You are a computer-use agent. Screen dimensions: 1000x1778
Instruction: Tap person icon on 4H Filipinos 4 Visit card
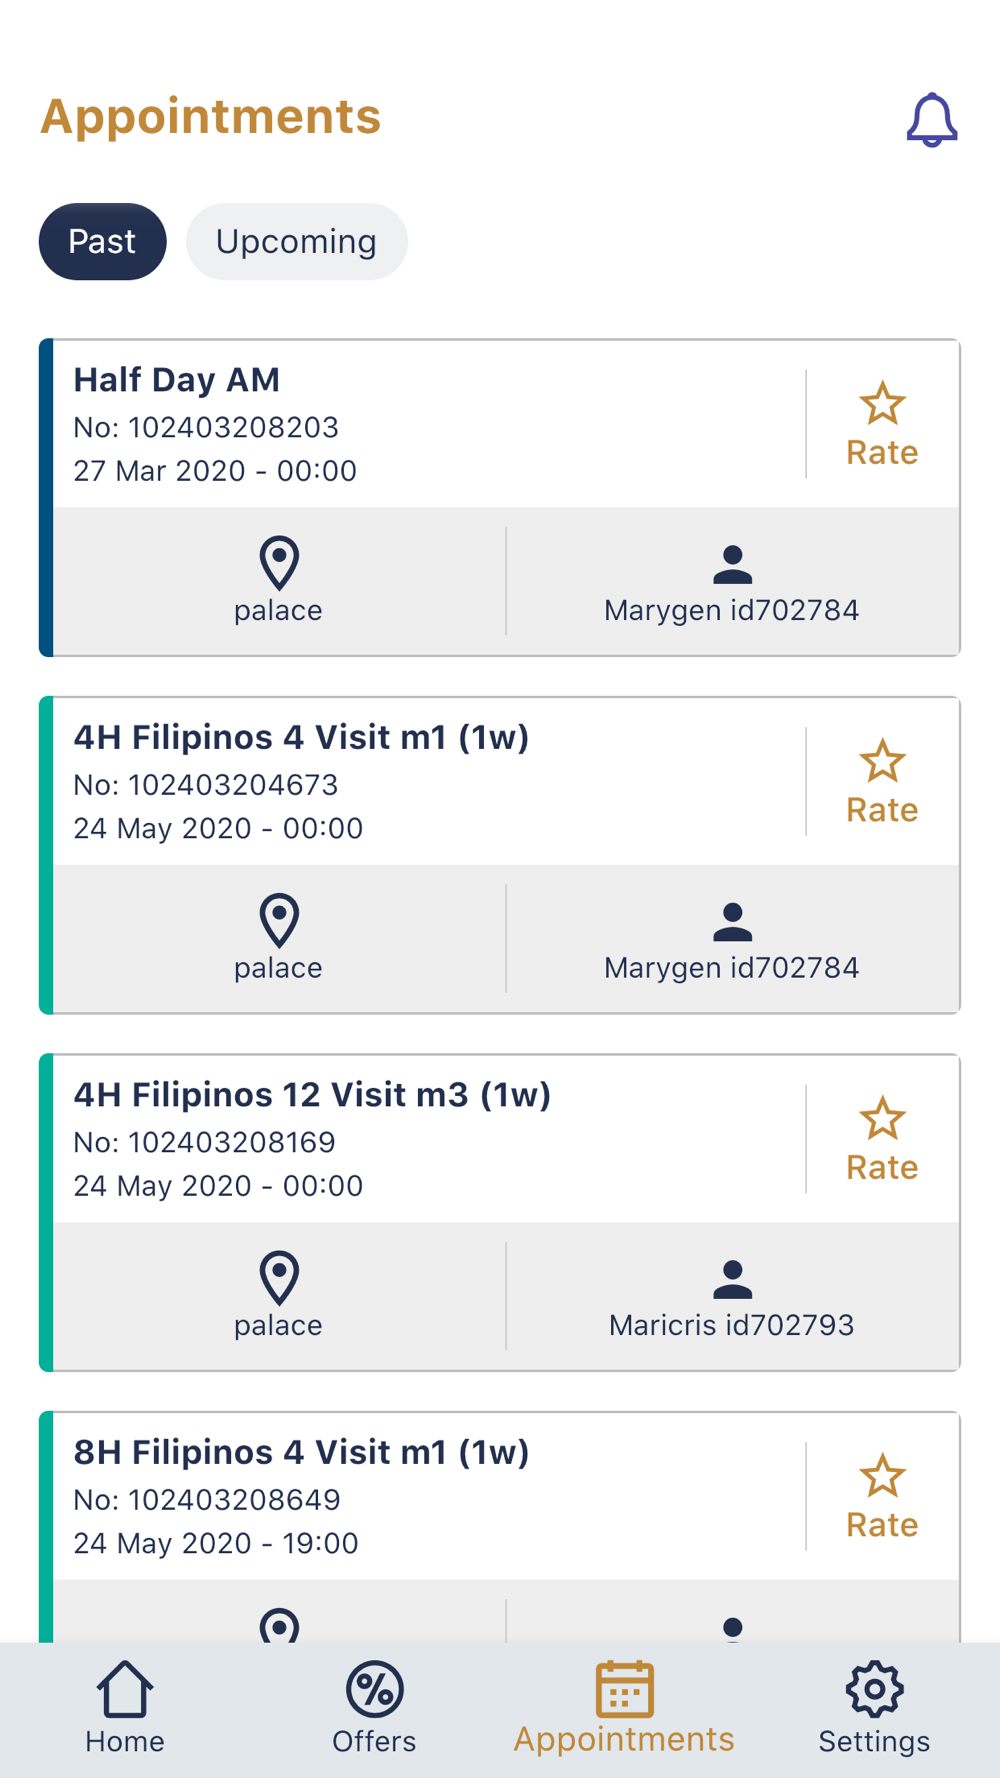(x=732, y=921)
